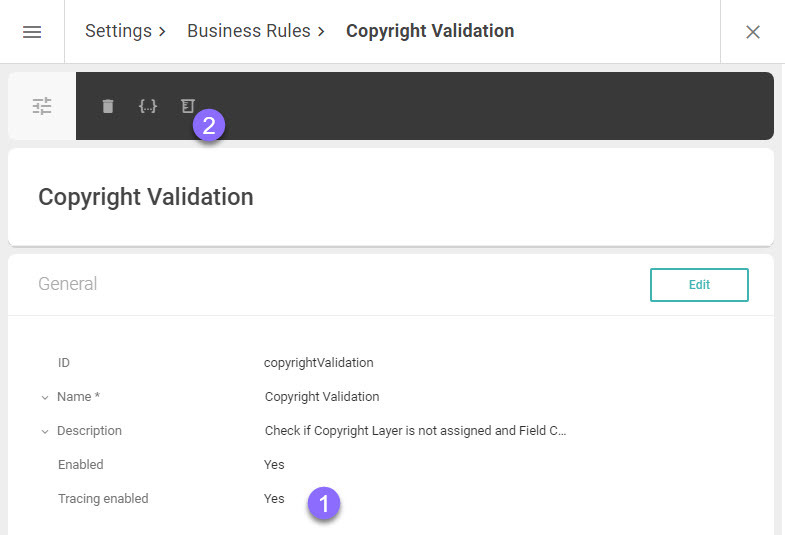This screenshot has width=785, height=535.
Task: Select the Tracing enabled value Yes
Action: tap(274, 498)
